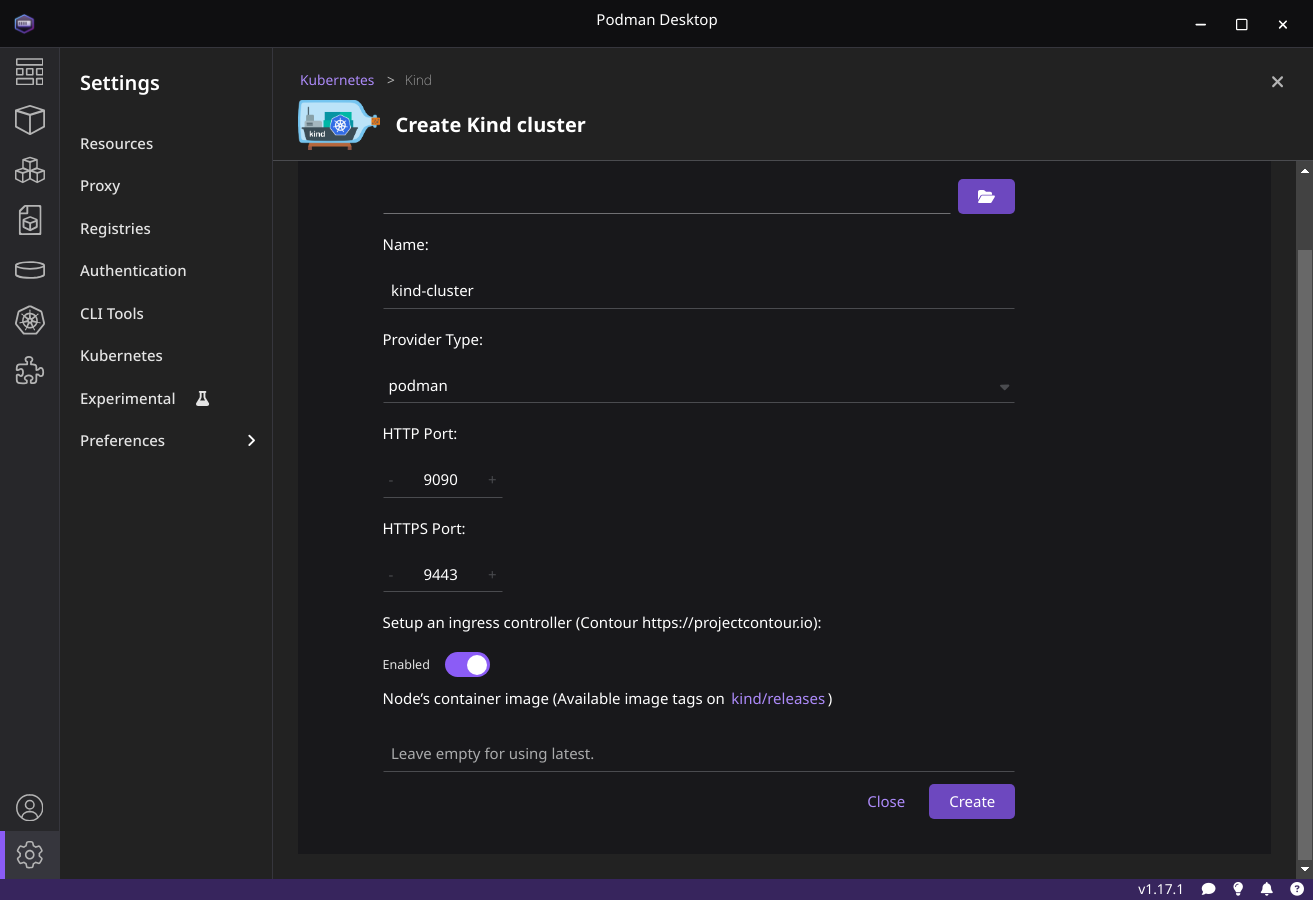Screen dimensions: 1313x900
Task: Open notifications bell in the status bar
Action: coord(1267,889)
